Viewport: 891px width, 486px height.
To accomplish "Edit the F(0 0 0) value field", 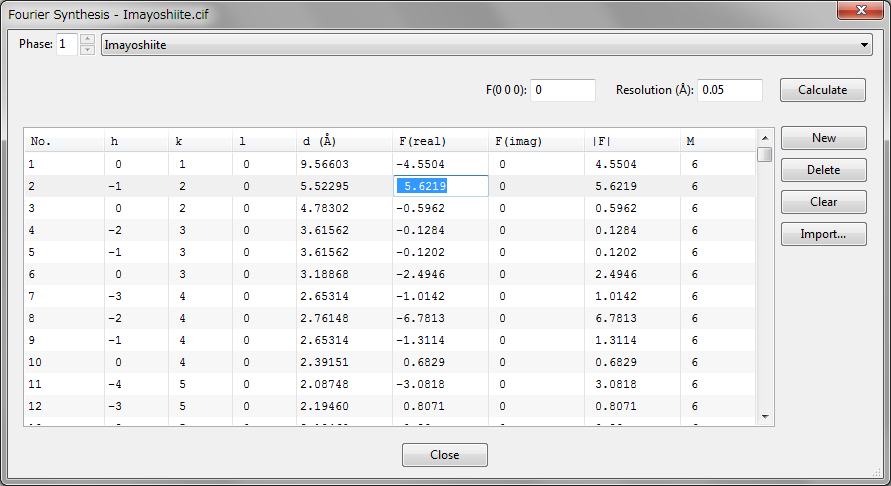I will (562, 90).
